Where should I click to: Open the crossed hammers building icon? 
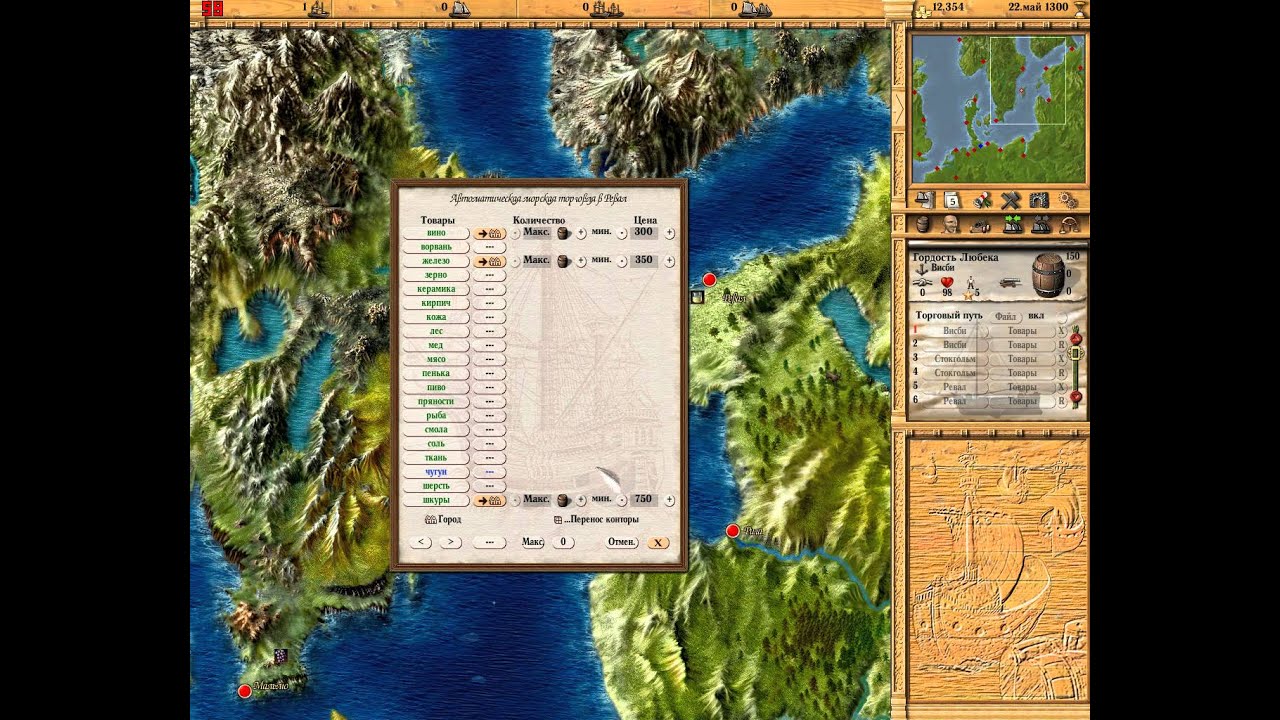pyautogui.click(x=1011, y=200)
